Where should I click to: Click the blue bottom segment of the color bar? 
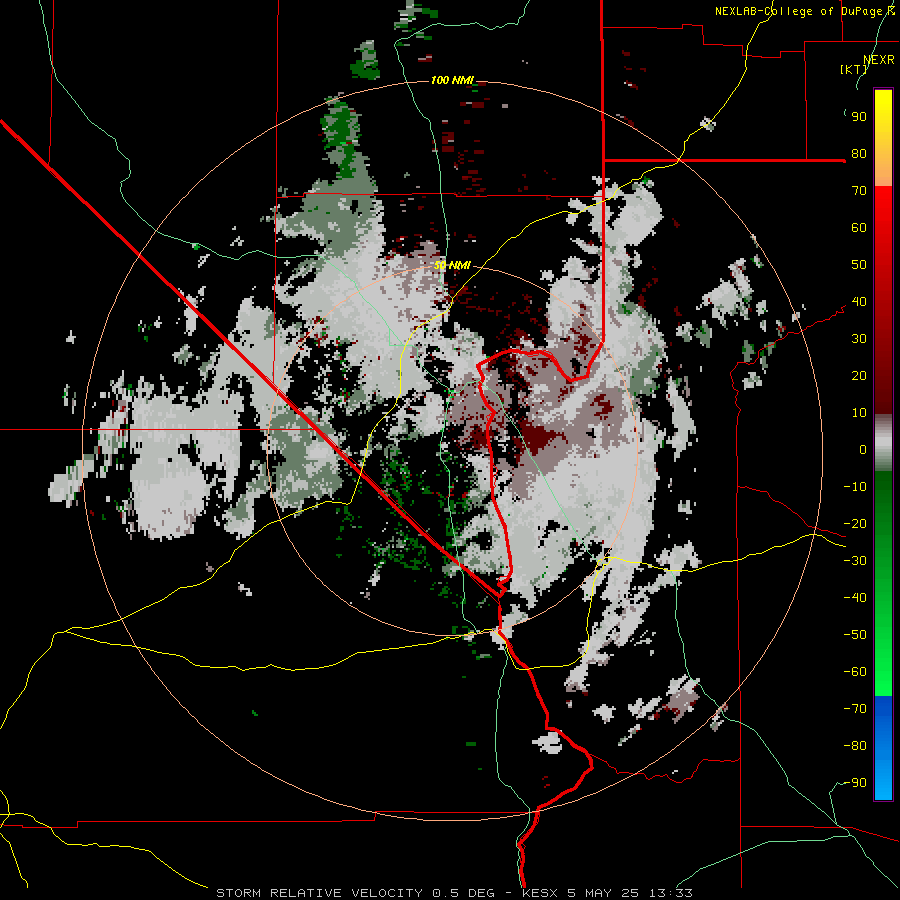click(x=883, y=747)
